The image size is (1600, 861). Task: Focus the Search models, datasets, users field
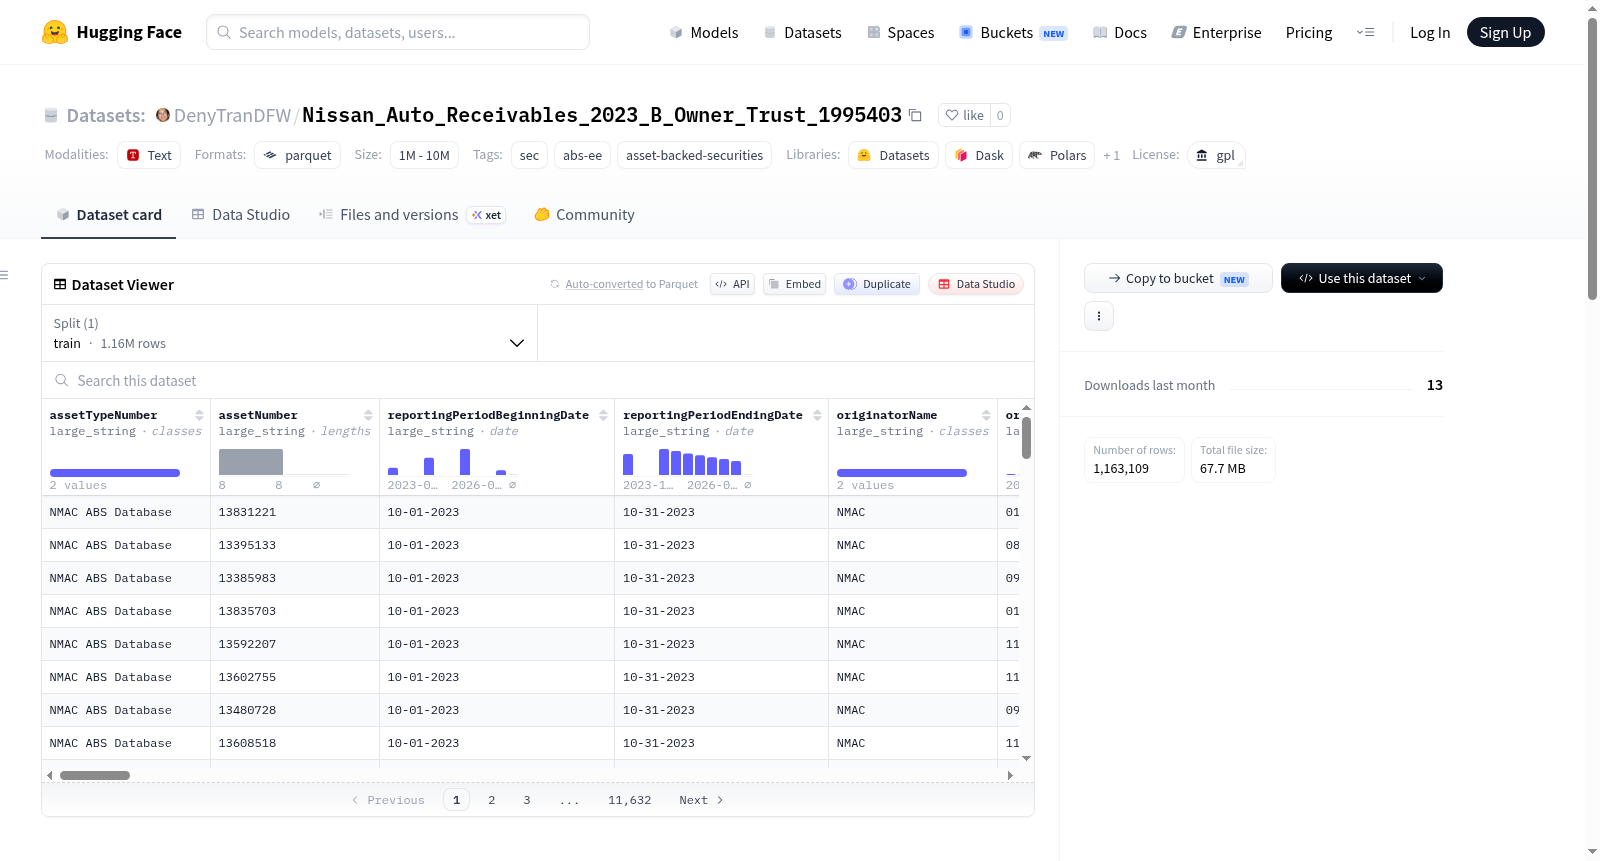point(398,32)
